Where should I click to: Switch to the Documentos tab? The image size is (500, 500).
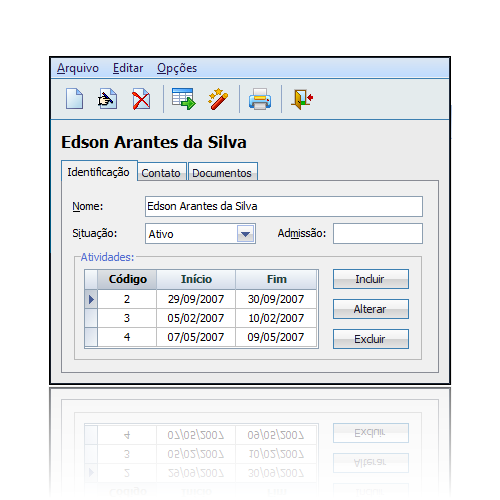point(223,172)
